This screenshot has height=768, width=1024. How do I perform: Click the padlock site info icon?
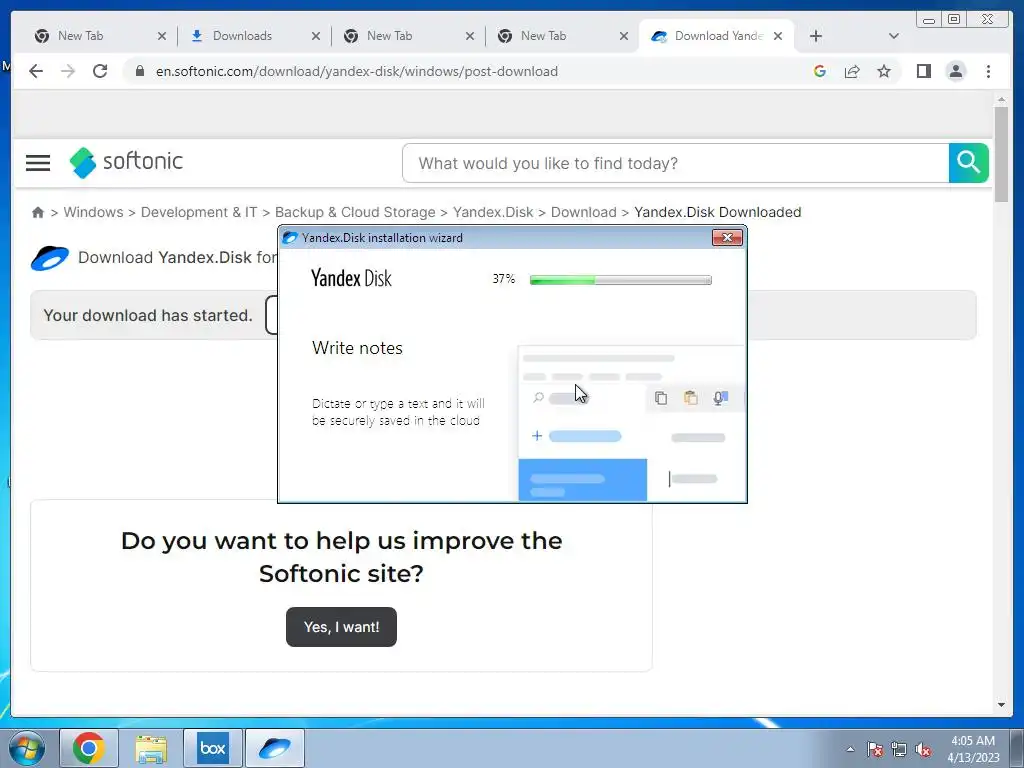(x=139, y=71)
